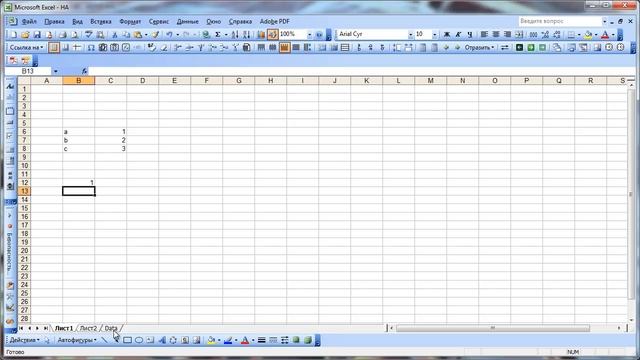The height and width of the screenshot is (360, 640).
Task: Click the Print icon in the standard toolbar
Action: 63,35
